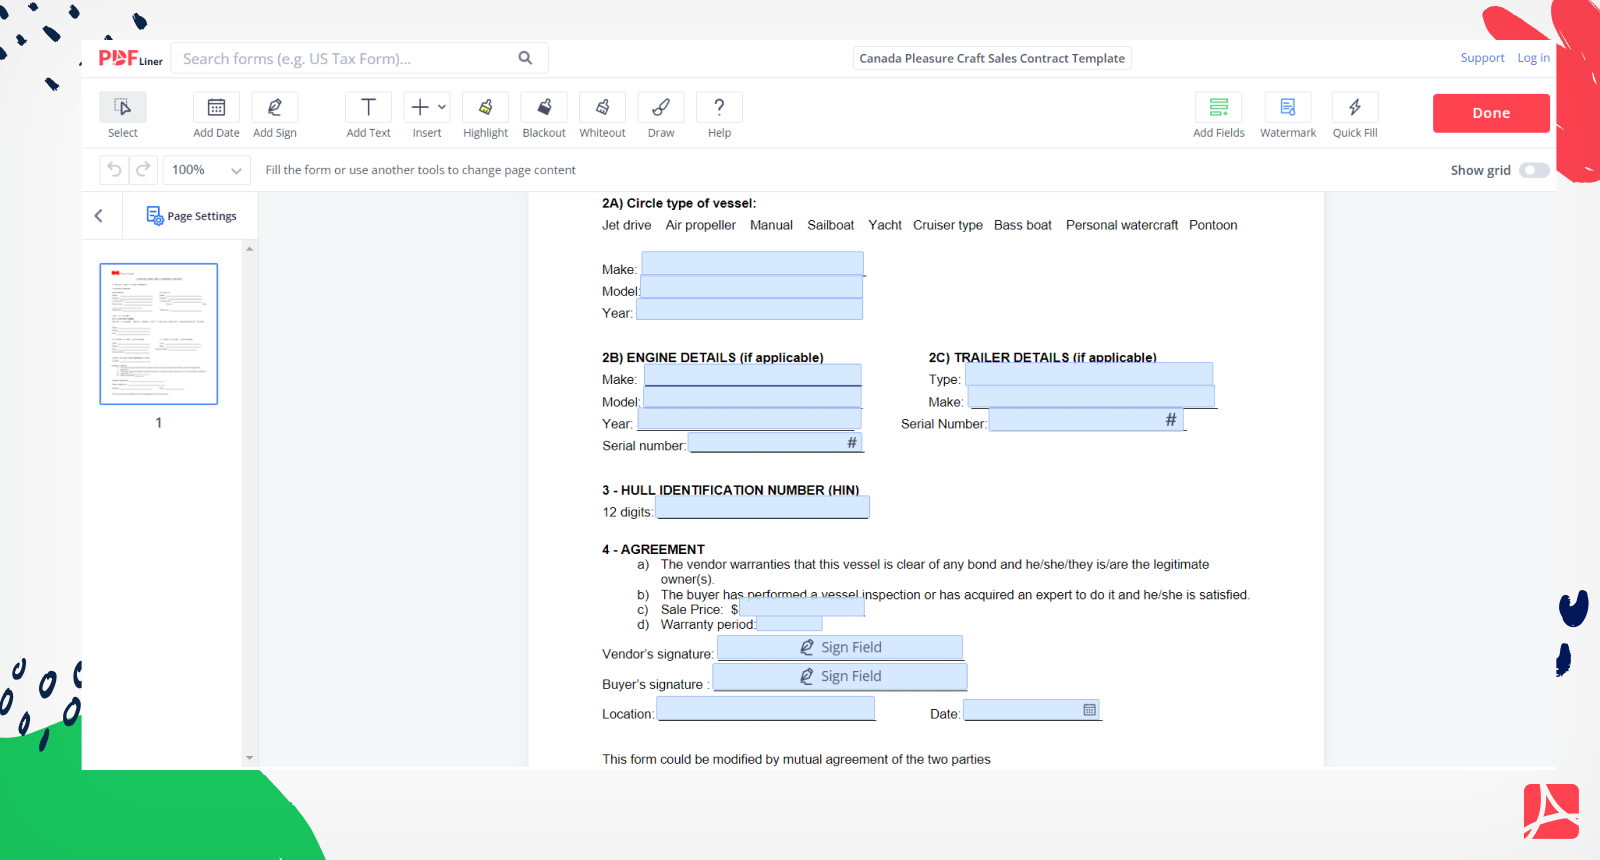Viewport: 1600px width, 860px height.
Task: Select the Whiteout tool
Action: click(602, 115)
